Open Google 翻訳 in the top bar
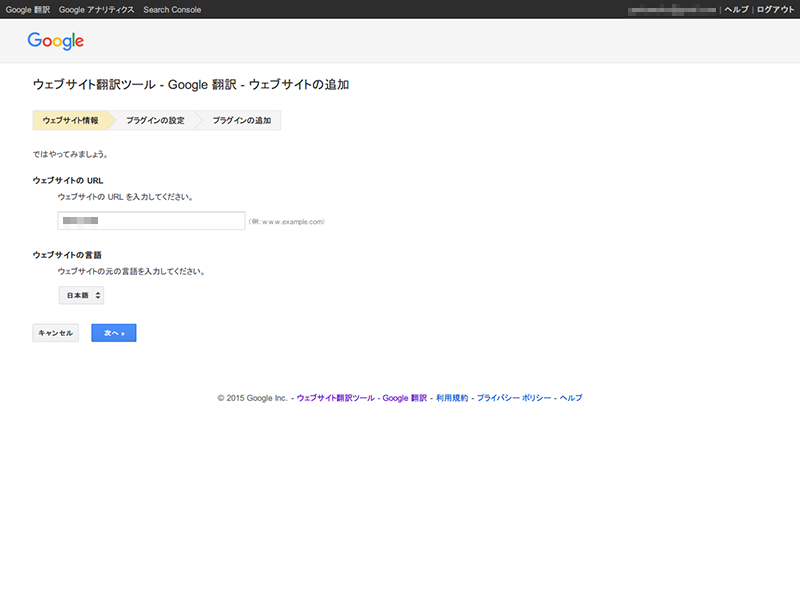Image resolution: width=800 pixels, height=600 pixels. [28, 10]
